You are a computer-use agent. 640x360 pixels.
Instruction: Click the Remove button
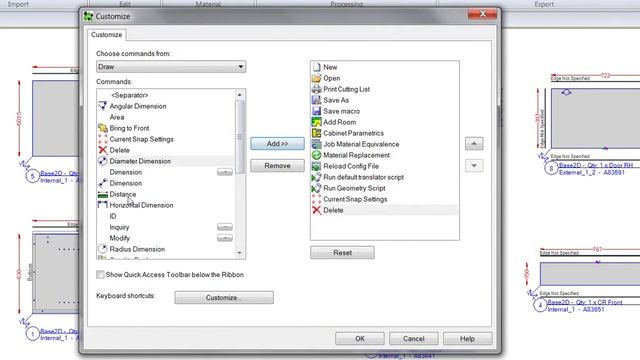click(x=277, y=166)
